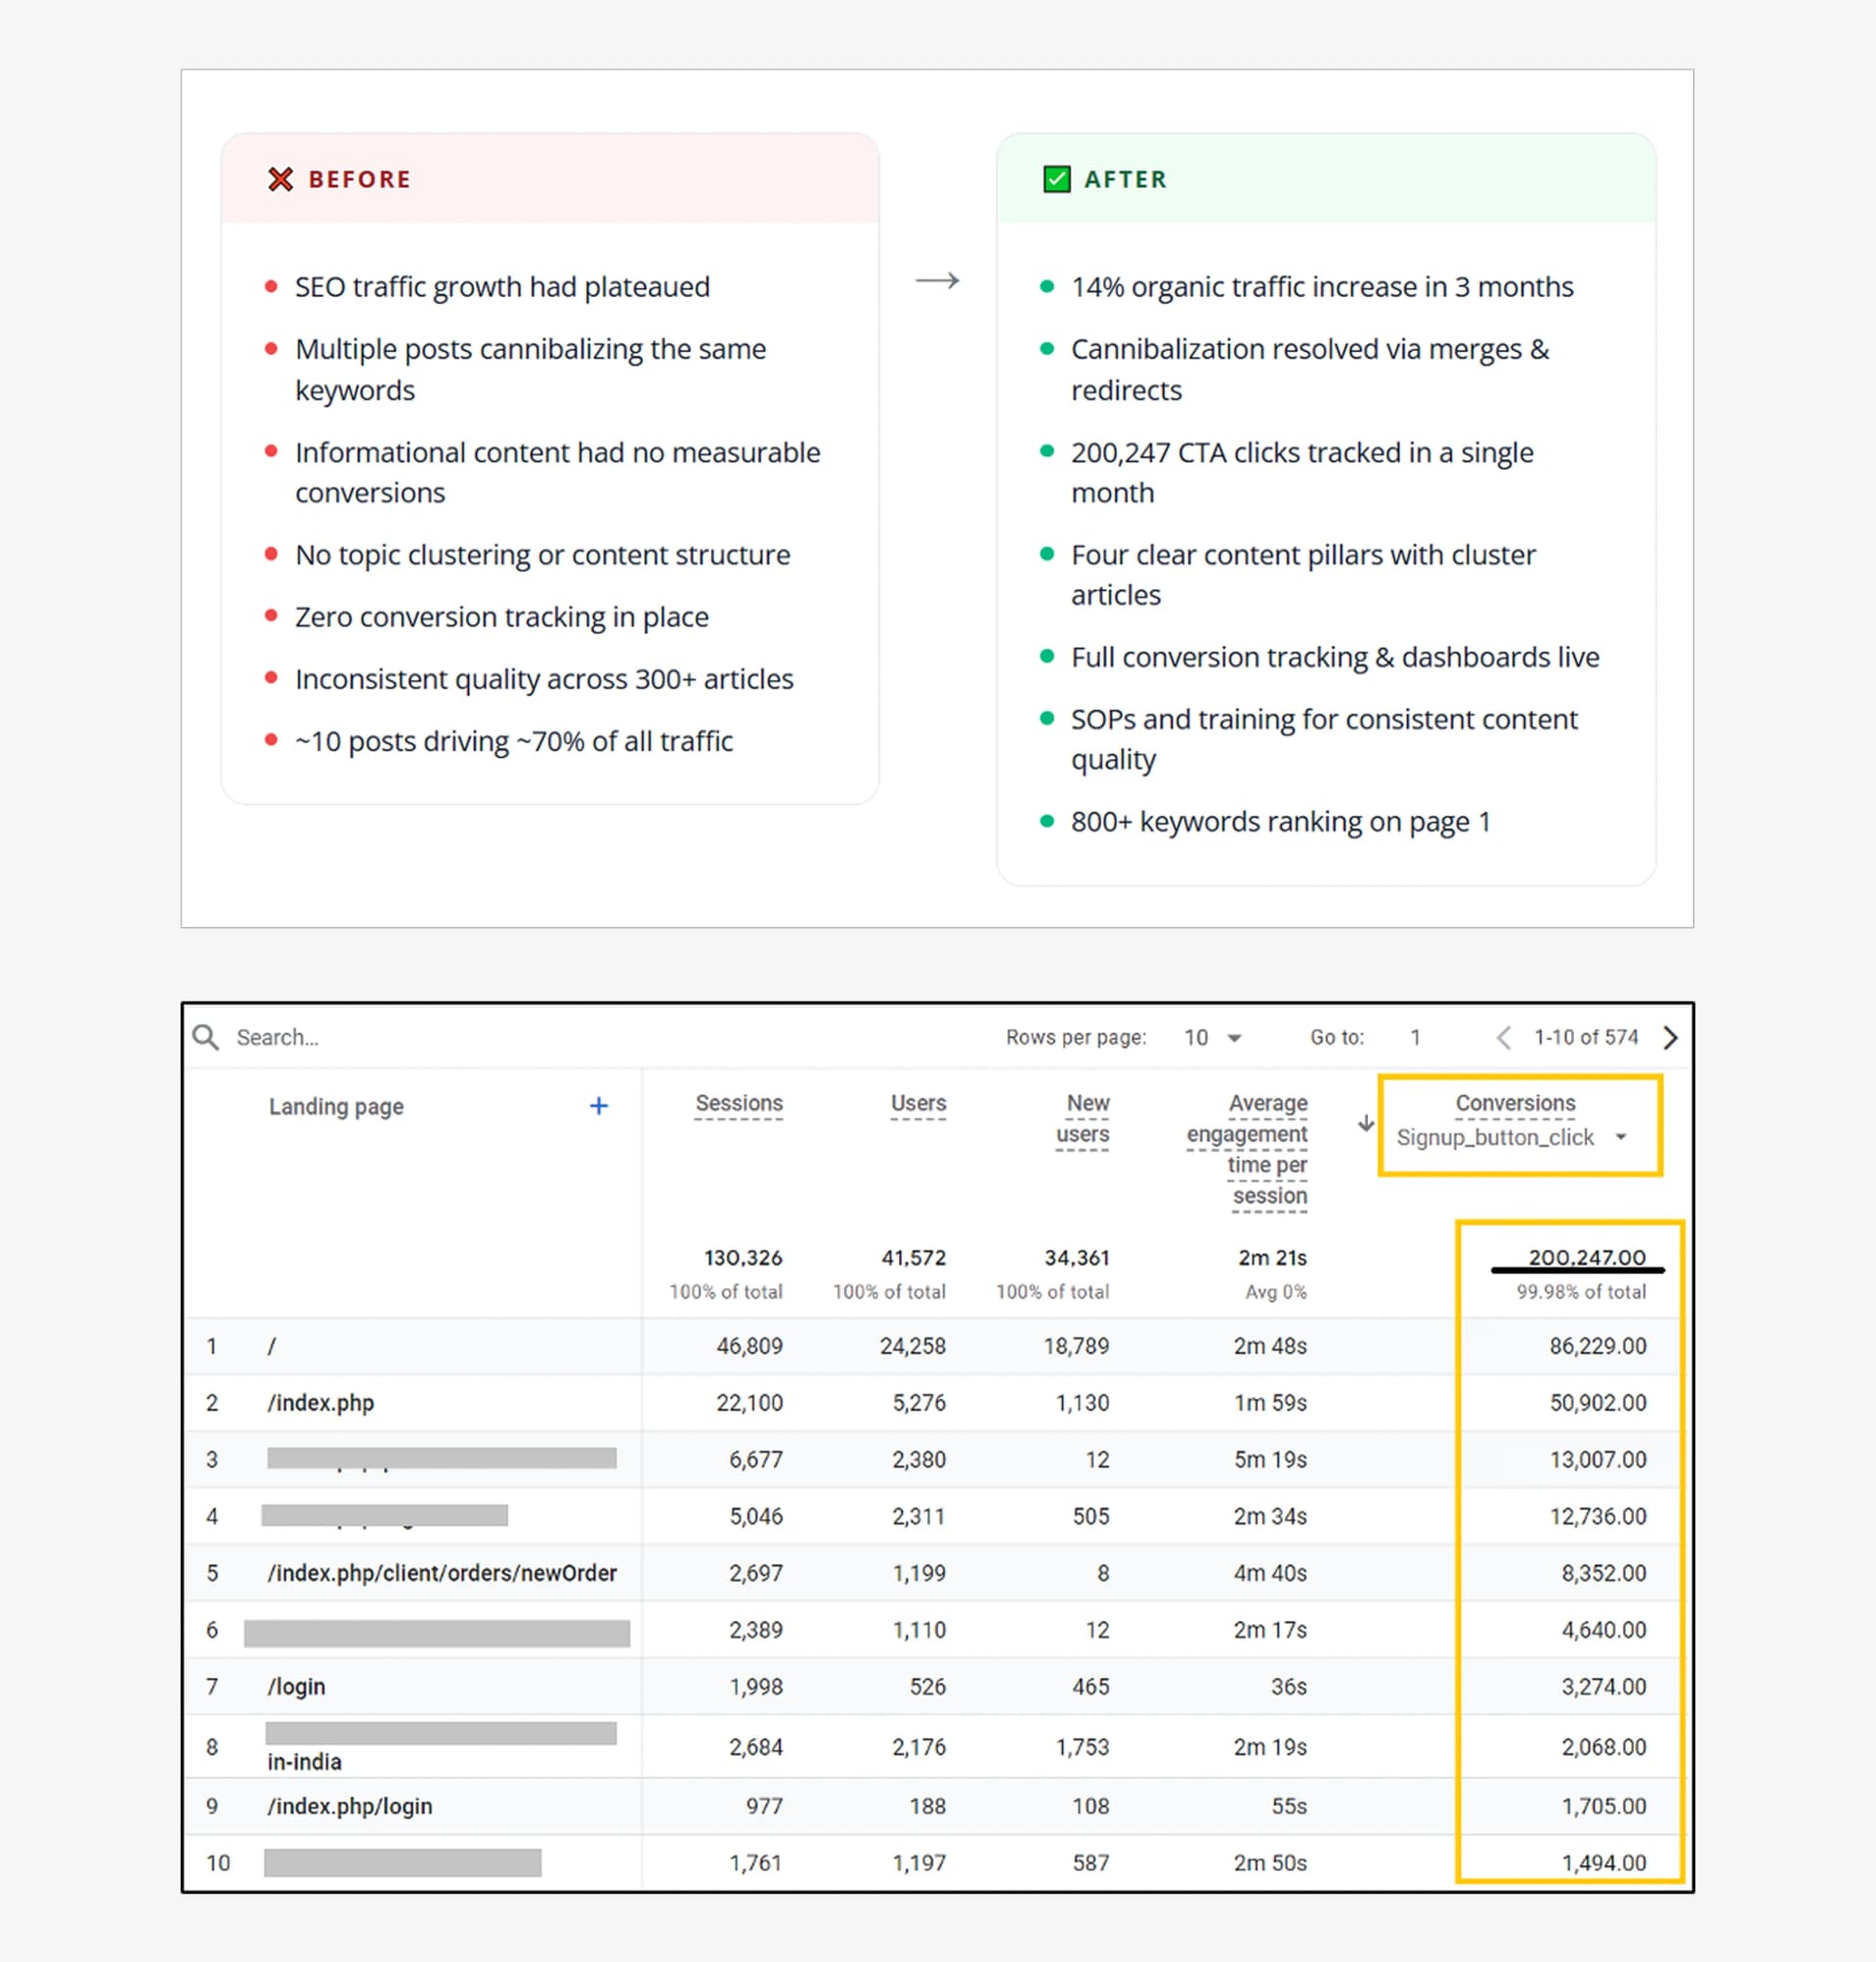1876x1962 pixels.
Task: Click the green checkmark After icon
Action: pos(1056,179)
